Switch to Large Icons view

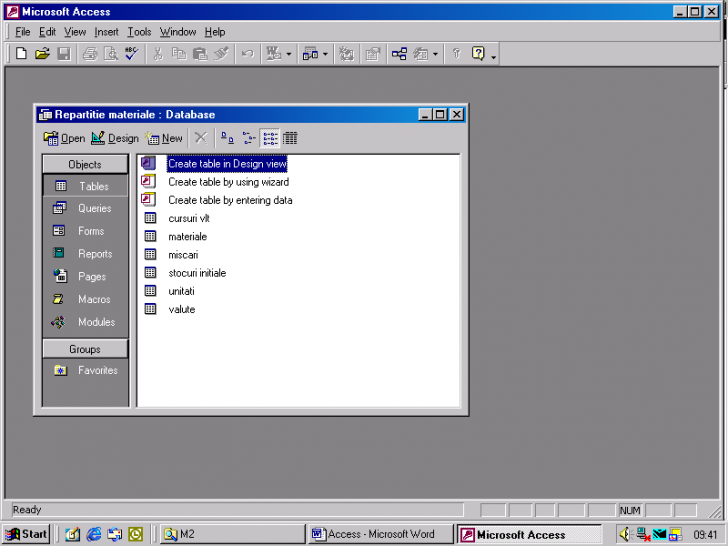pos(227,138)
